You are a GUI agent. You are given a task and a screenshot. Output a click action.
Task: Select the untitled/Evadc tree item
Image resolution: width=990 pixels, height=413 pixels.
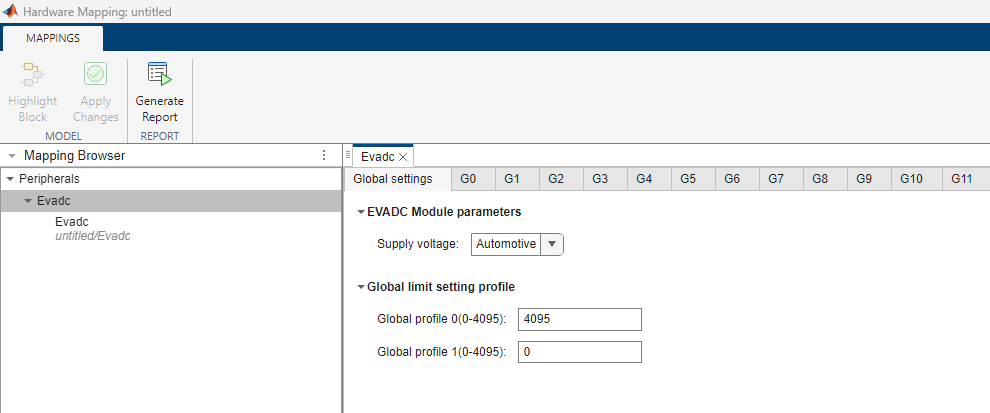point(93,229)
